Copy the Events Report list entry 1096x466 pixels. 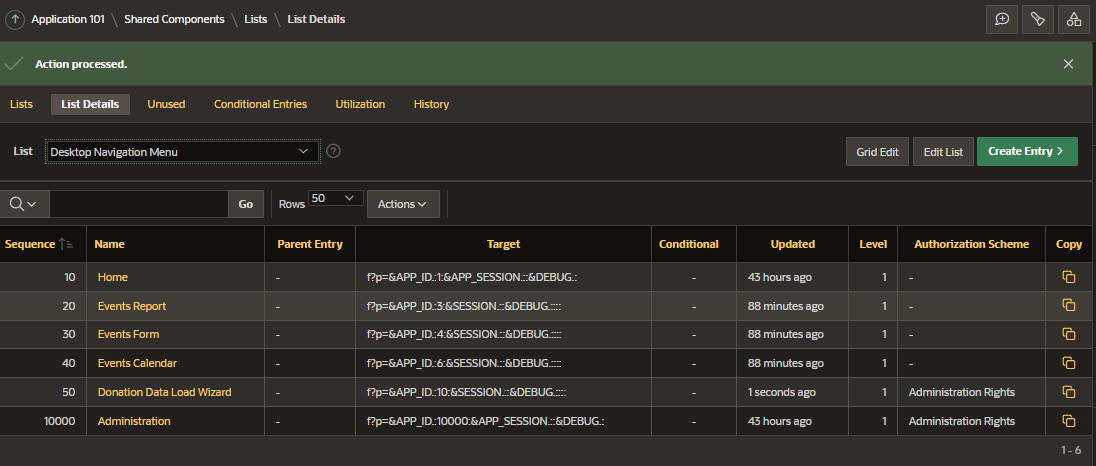[x=1068, y=305]
